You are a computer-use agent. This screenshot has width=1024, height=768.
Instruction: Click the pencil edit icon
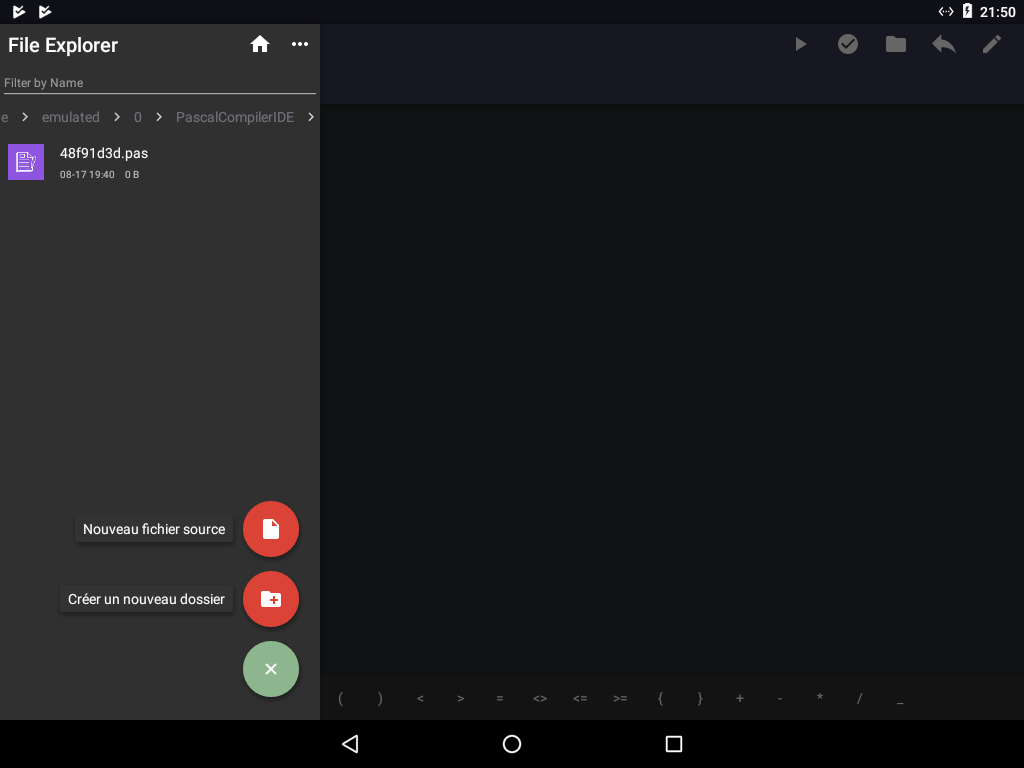click(x=992, y=44)
